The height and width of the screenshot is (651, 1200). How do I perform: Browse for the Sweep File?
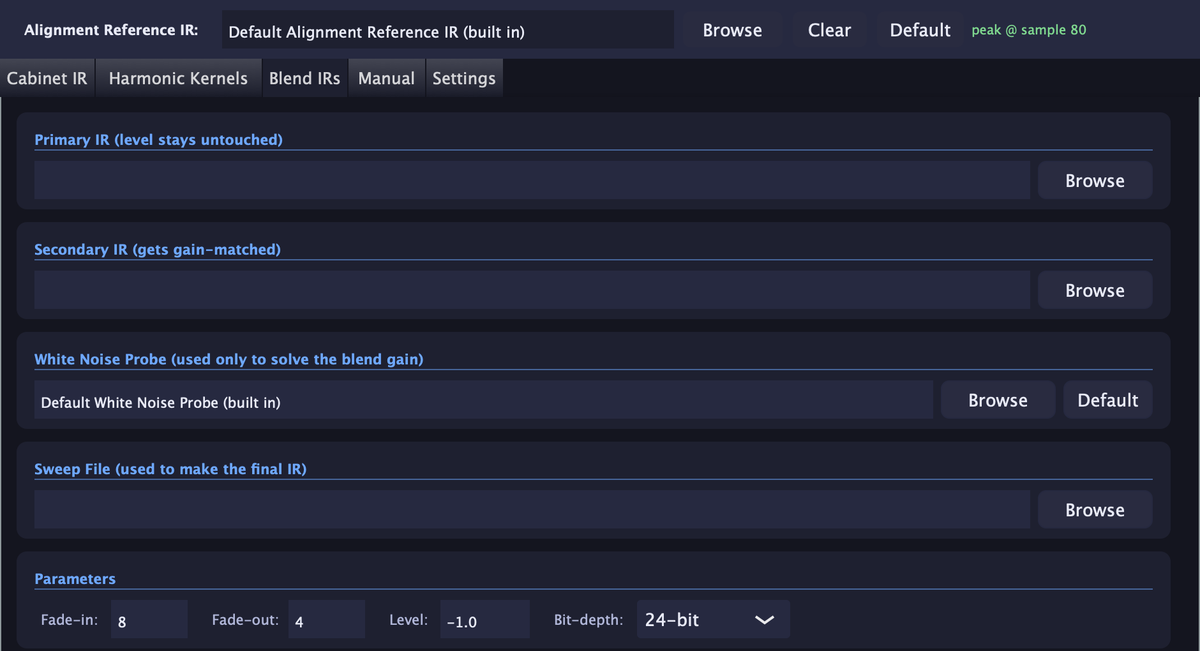(1095, 510)
